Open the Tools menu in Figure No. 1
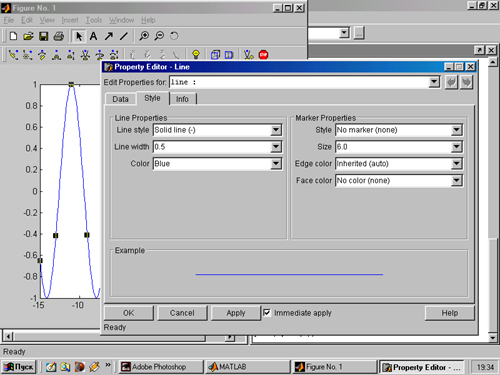 pyautogui.click(x=94, y=20)
